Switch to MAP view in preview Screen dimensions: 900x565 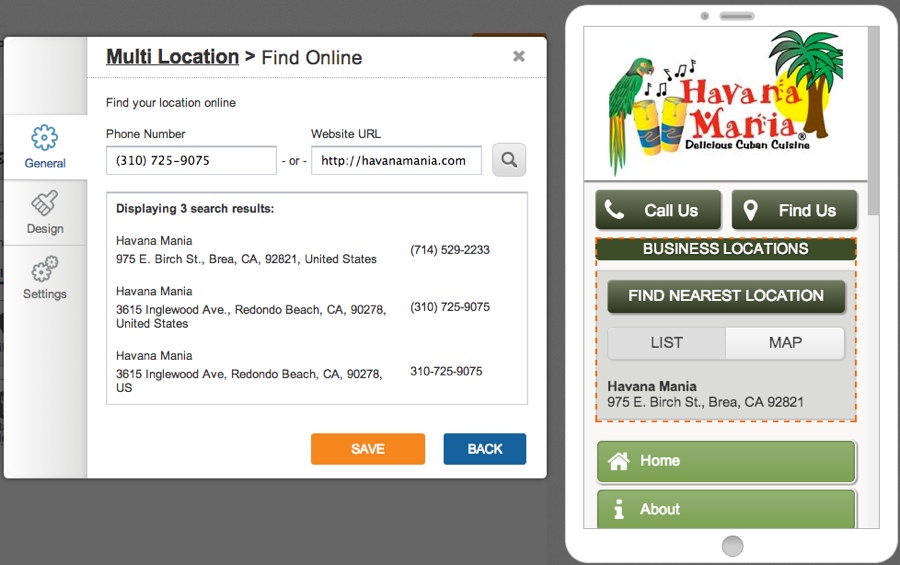pyautogui.click(x=785, y=343)
